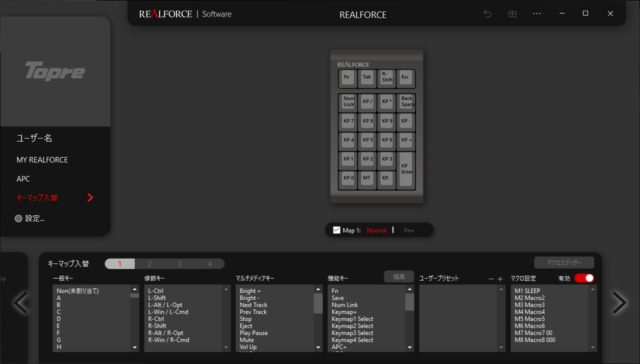The width and height of the screenshot is (640, 364).
Task: Click scrollbar thumb in マルチメディアキー list
Action: tap(318, 304)
